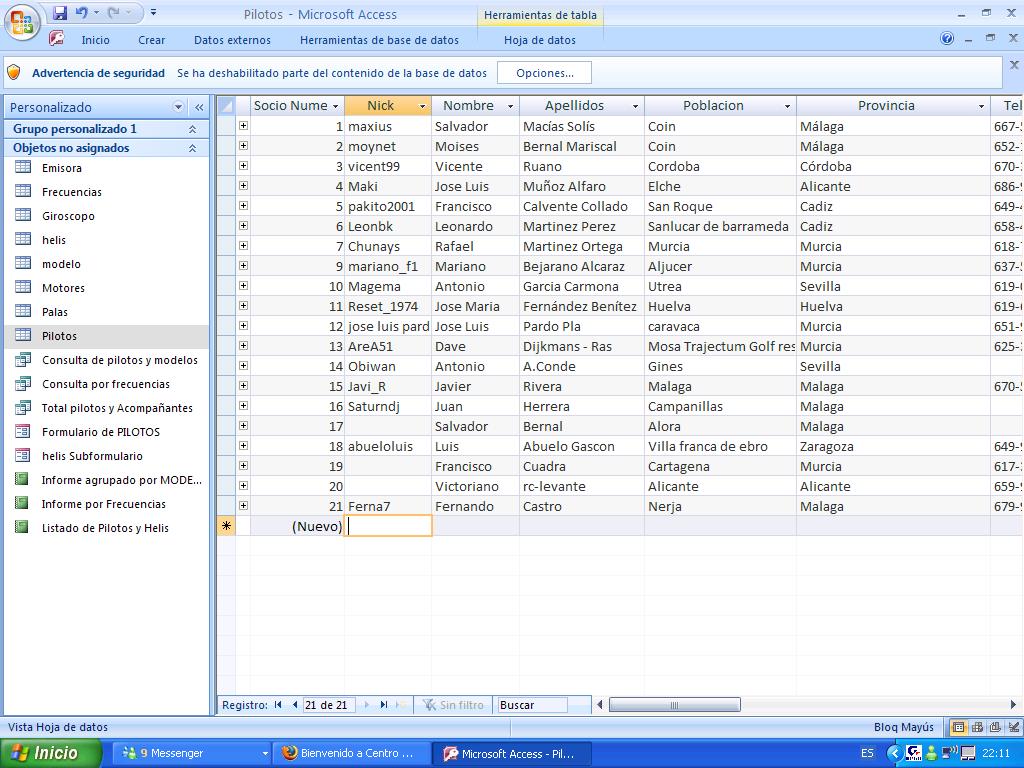The width and height of the screenshot is (1024, 768).
Task: Open the Personalizado navigation pane menu
Action: coord(179,107)
